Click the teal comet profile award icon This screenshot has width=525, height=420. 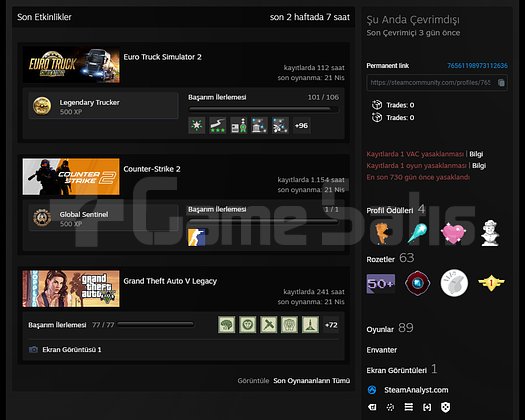(418, 233)
